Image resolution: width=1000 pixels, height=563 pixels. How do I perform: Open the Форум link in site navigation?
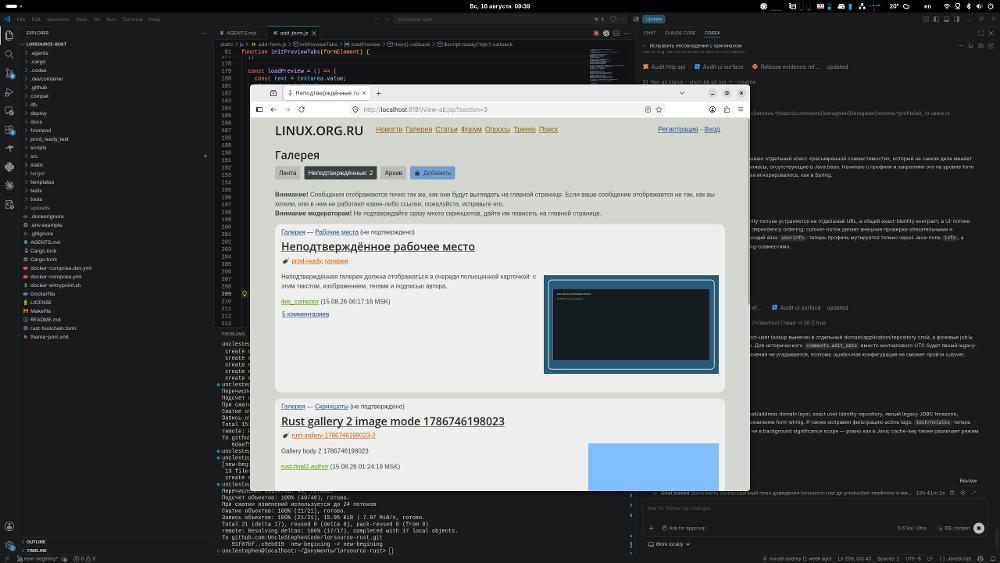coord(471,129)
